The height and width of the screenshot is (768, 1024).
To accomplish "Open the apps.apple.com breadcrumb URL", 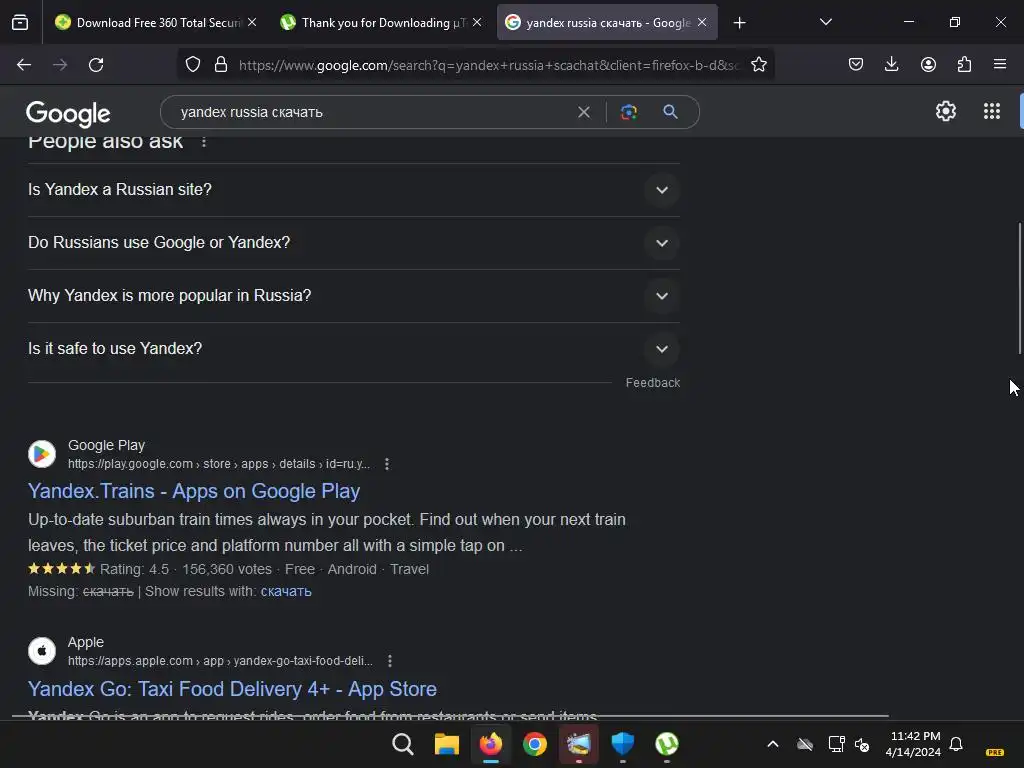I will pyautogui.click(x=220, y=661).
